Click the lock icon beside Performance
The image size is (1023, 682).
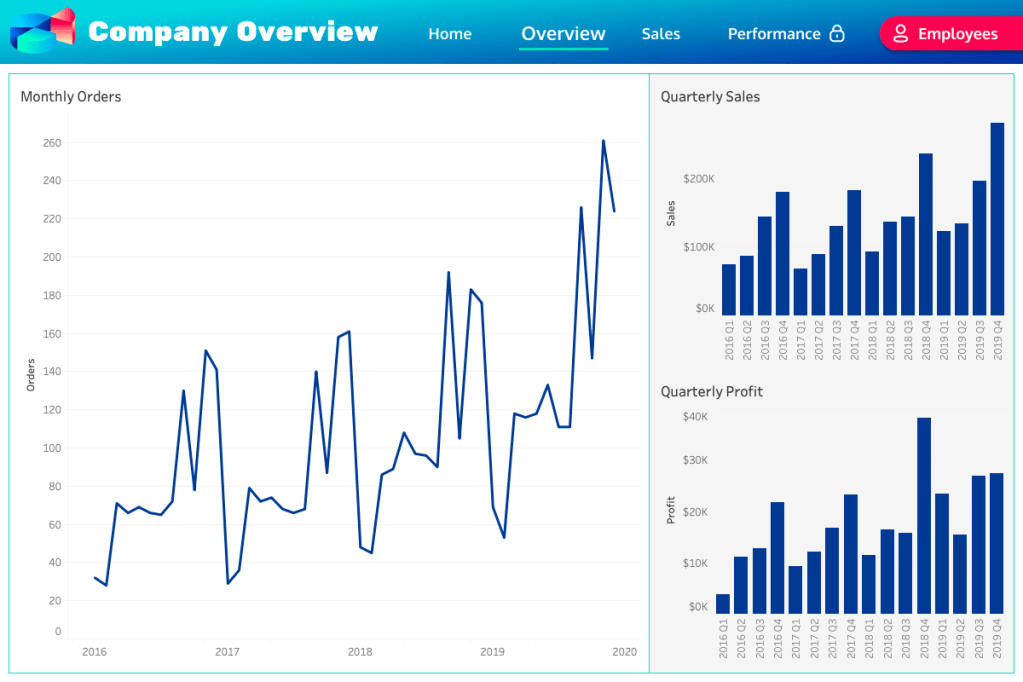pyautogui.click(x=837, y=34)
